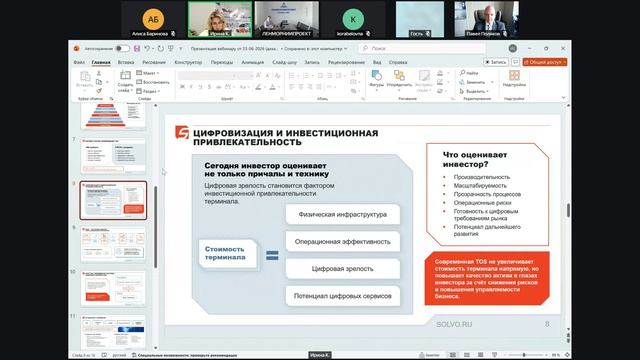Click the text highlight color button
Screen dimensions: 640x360
point(258,87)
